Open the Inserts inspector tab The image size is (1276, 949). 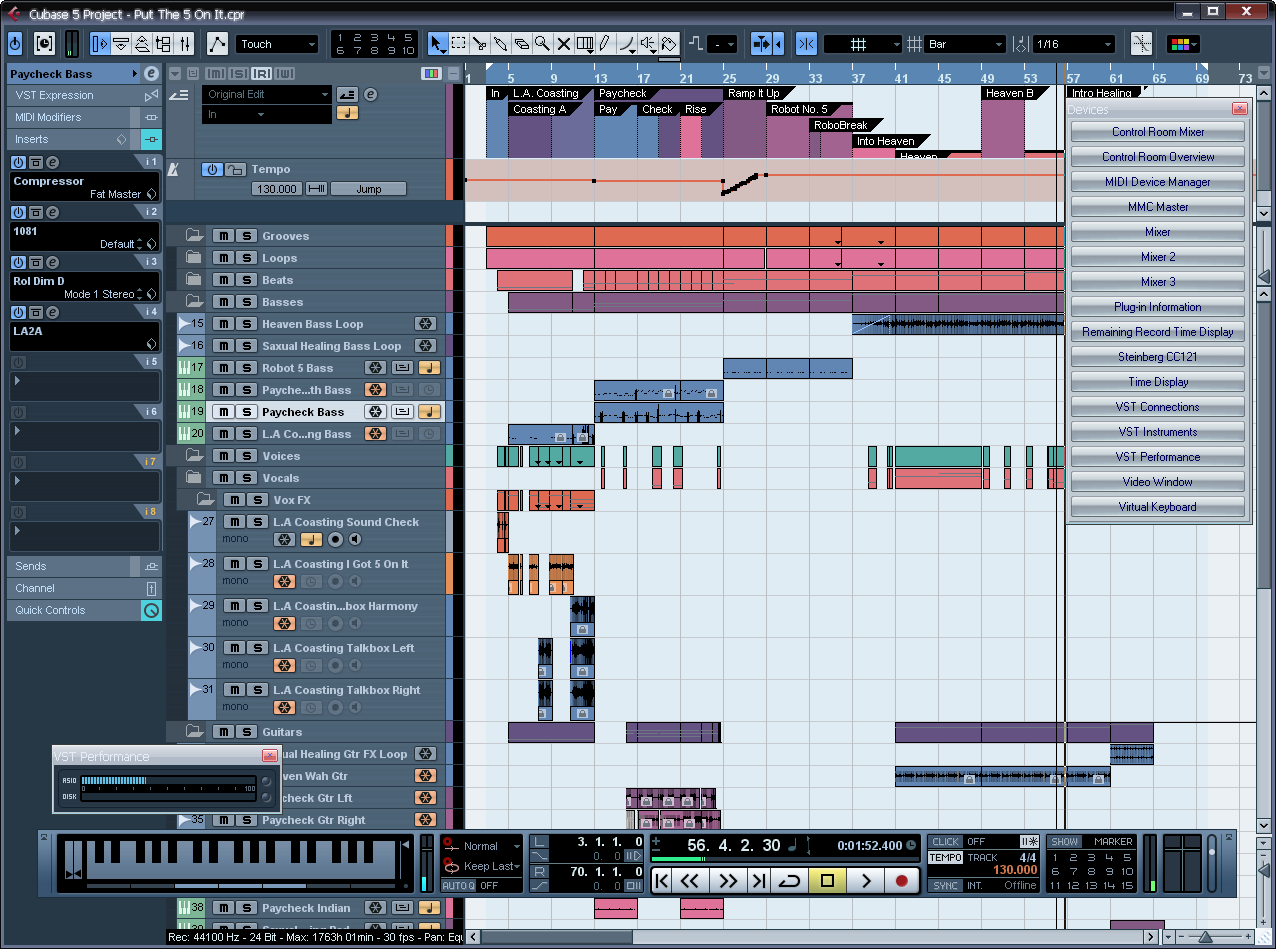tap(84, 139)
